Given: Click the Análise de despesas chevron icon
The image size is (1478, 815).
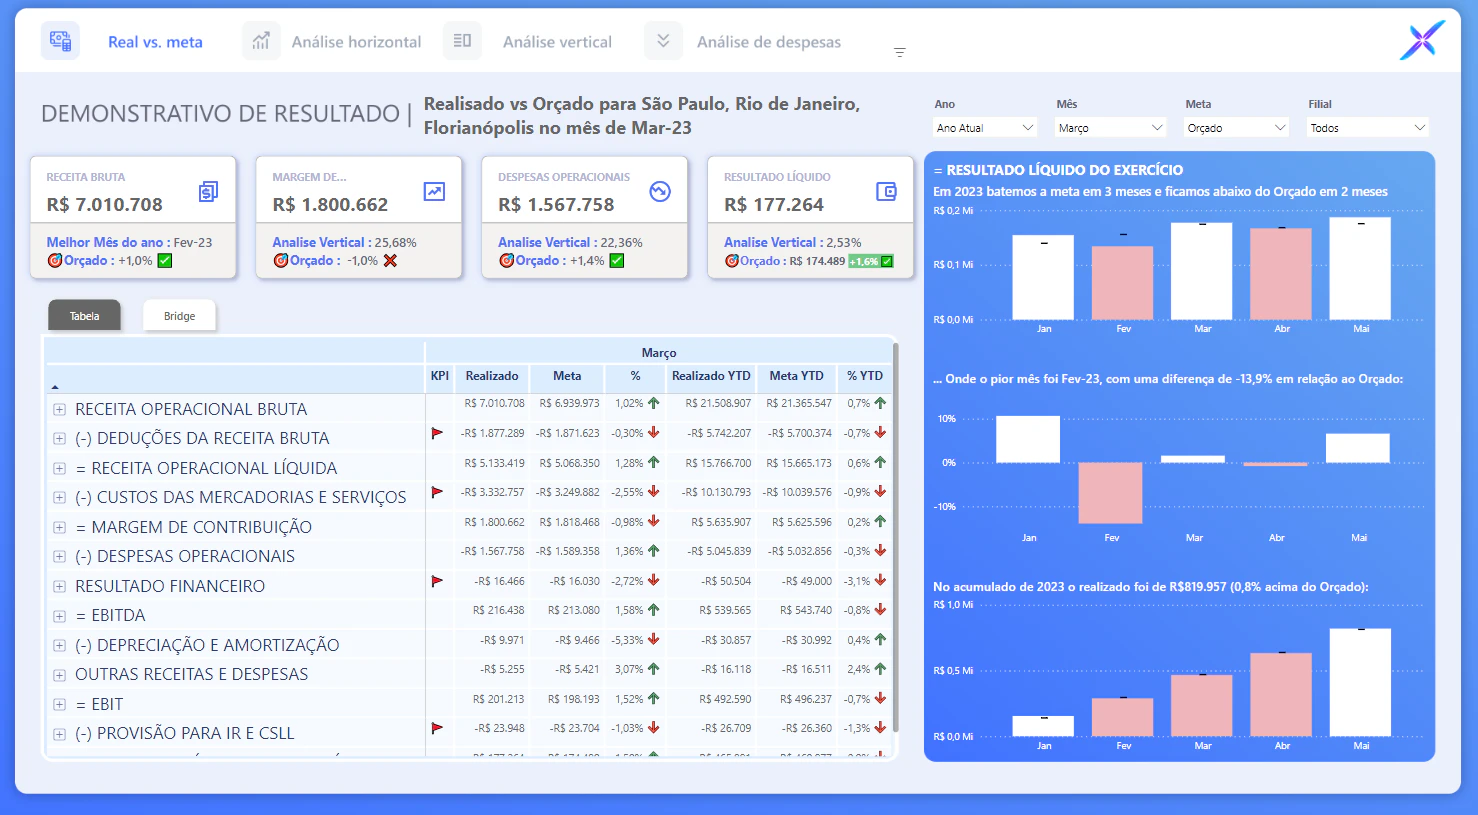Looking at the screenshot, I should (x=663, y=41).
